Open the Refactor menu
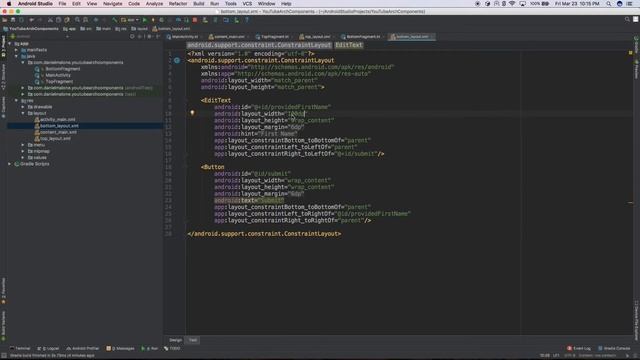Screen dimensions: 640x360 (x=178, y=4)
